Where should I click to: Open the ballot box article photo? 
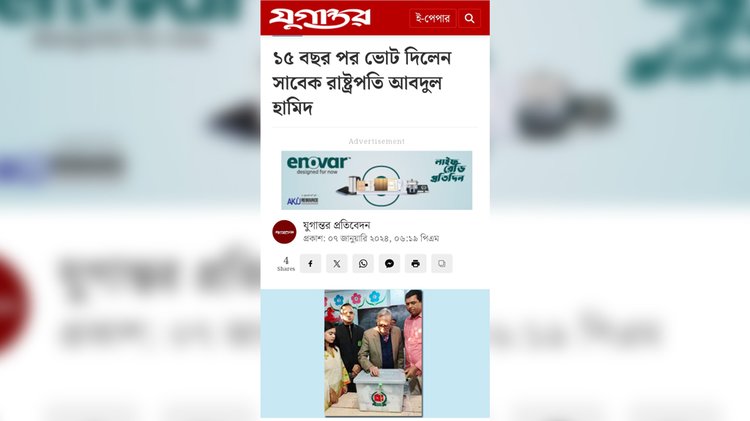374,353
